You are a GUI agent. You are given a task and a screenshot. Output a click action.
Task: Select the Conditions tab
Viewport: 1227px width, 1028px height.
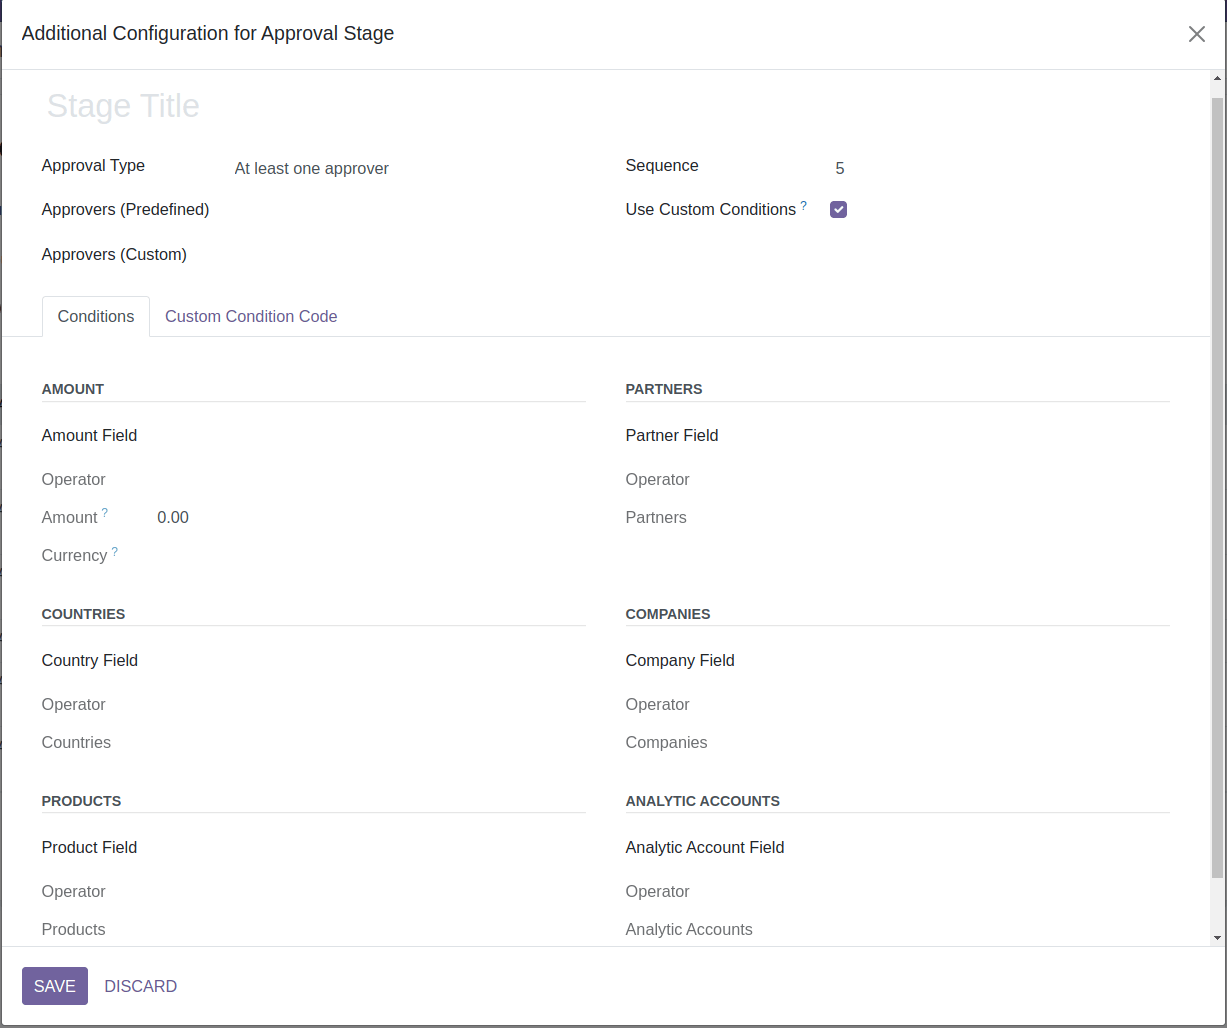(x=95, y=316)
